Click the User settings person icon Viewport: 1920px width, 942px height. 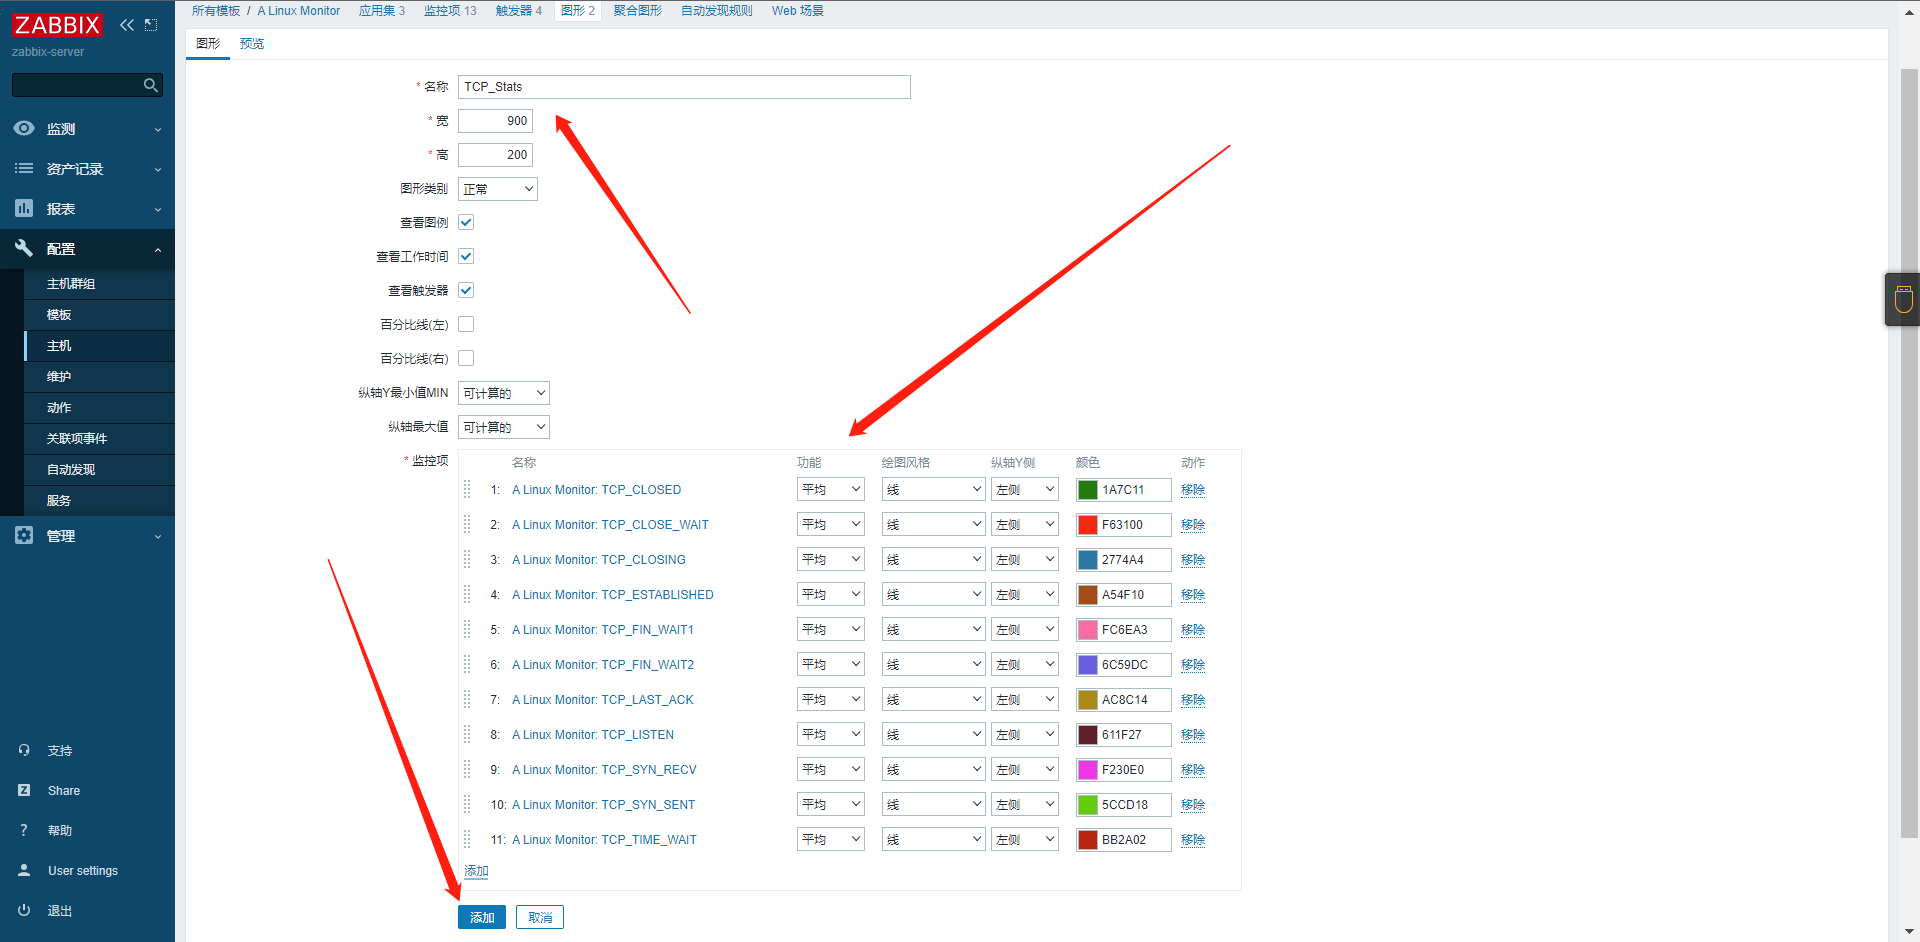coord(24,870)
